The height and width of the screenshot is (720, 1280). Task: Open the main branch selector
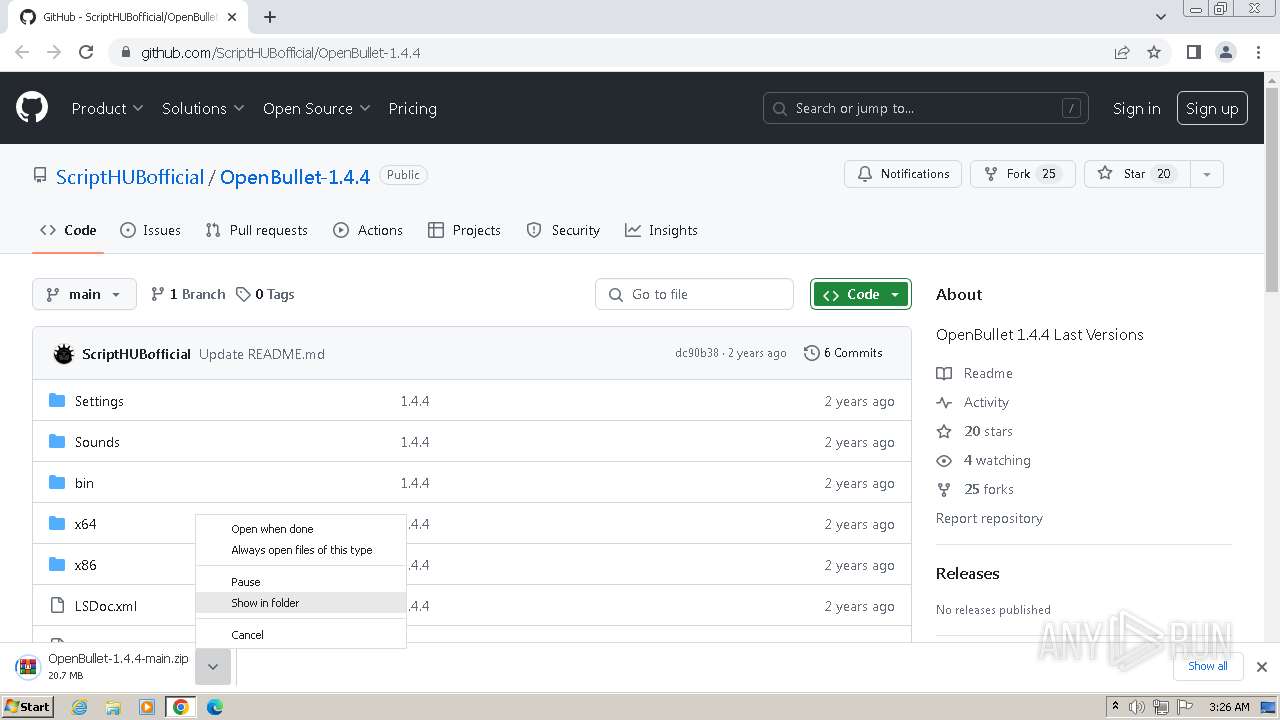click(x=84, y=294)
